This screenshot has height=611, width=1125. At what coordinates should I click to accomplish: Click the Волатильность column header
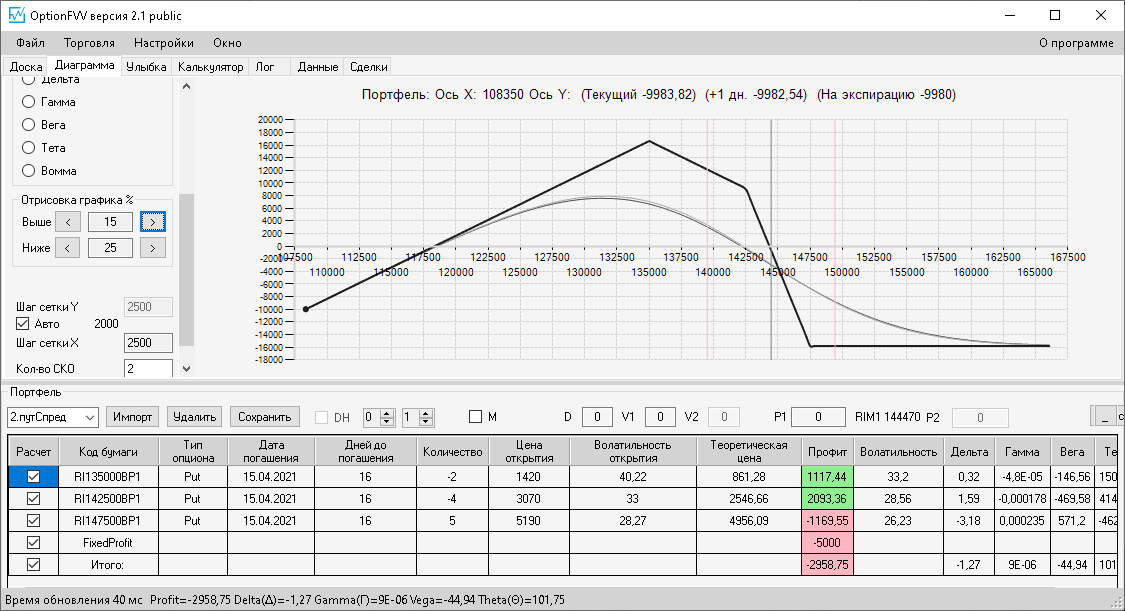tap(898, 452)
